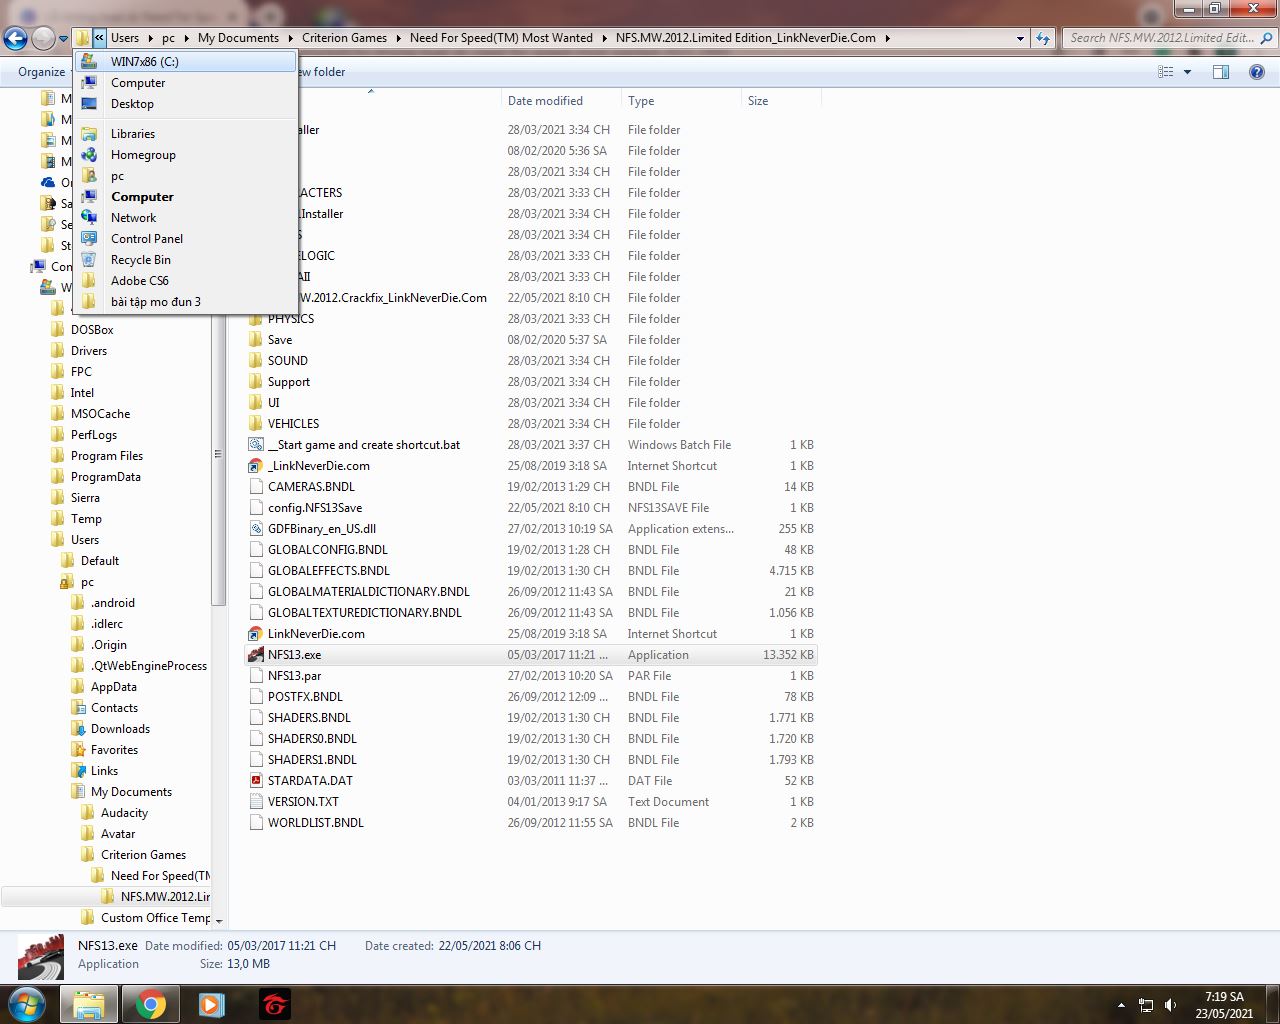Click the volume speaker tray icon
The width and height of the screenshot is (1280, 1024).
click(x=1170, y=1005)
